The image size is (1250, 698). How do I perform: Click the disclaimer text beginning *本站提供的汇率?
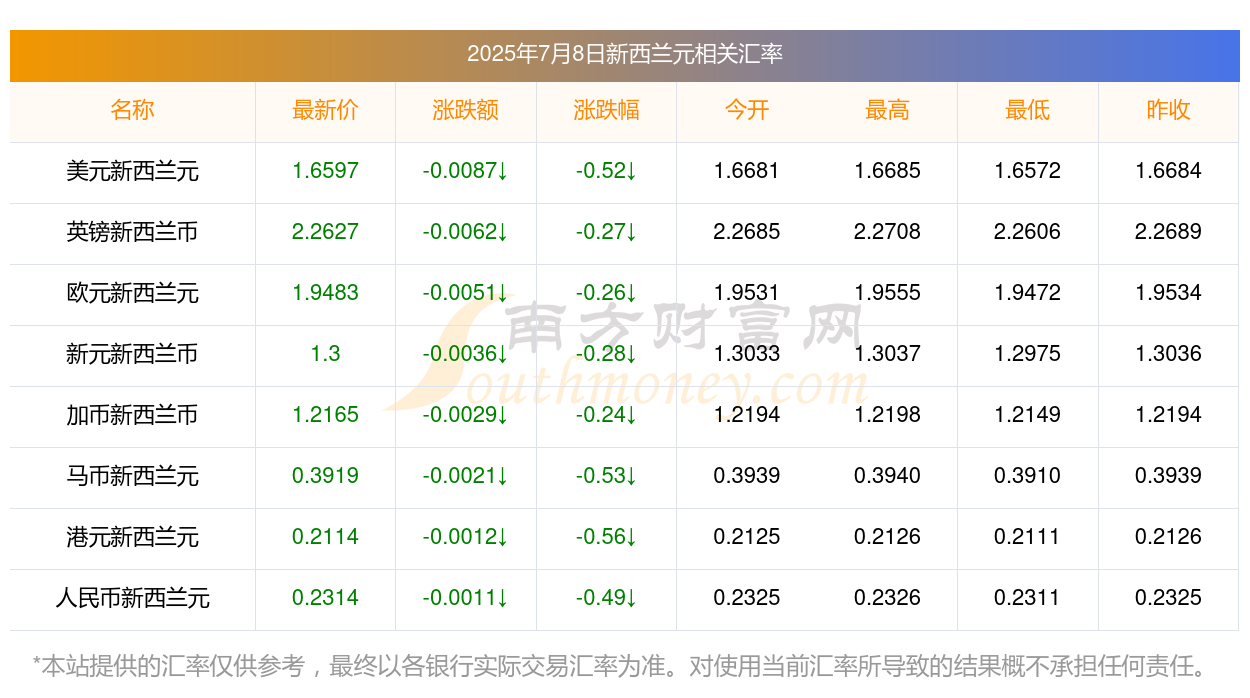[x=620, y=666]
